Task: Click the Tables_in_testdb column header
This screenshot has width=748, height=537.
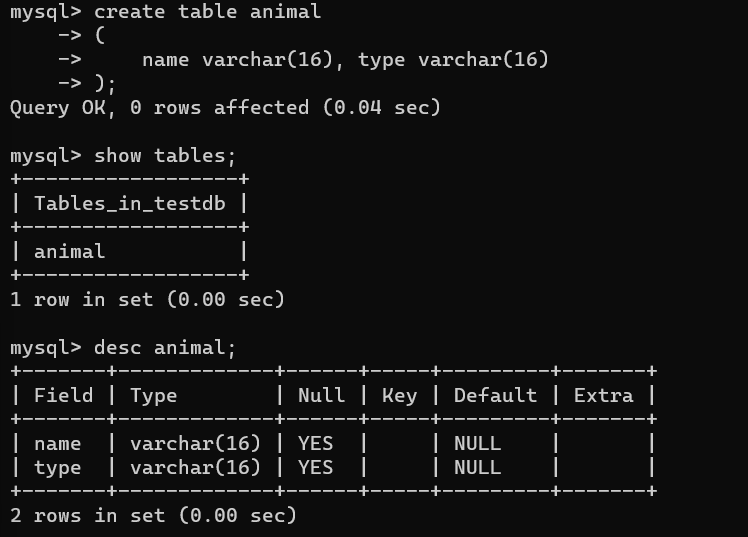Action: pos(130,204)
